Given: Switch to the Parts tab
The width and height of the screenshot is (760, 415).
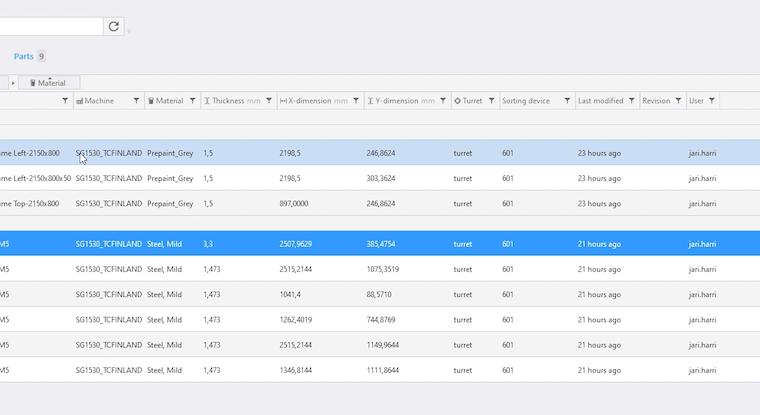Looking at the screenshot, I should (24, 56).
